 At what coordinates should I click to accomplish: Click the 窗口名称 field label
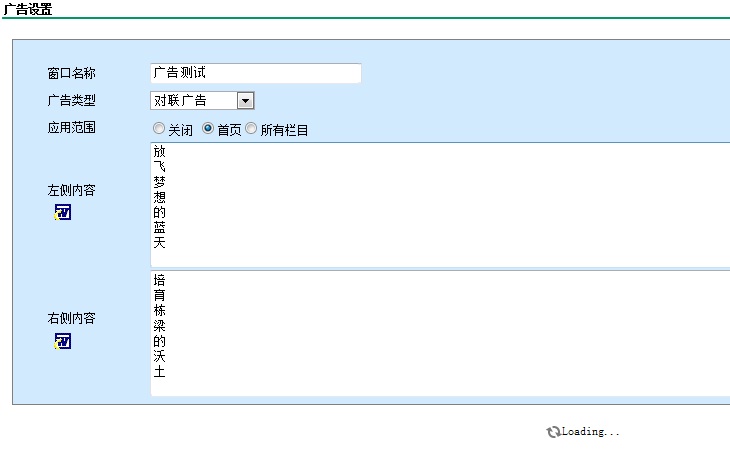click(x=71, y=73)
